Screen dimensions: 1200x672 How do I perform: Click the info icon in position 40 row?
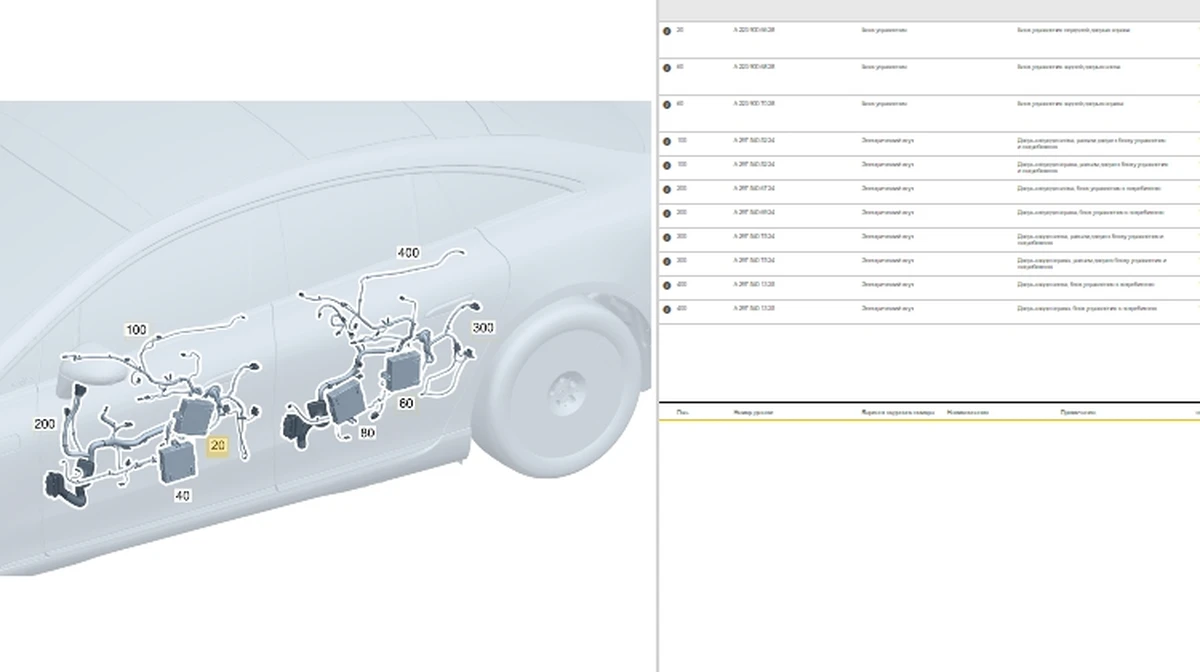pyautogui.click(x=667, y=67)
